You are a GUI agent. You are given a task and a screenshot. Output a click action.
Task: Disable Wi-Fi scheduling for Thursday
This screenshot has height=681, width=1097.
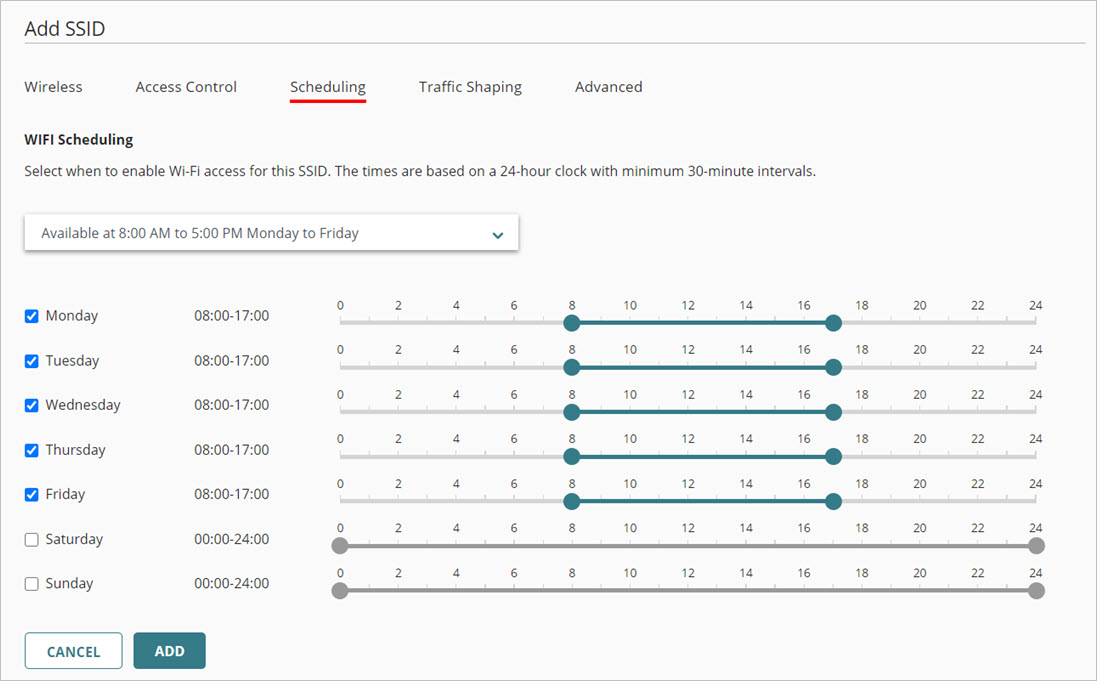[30, 450]
